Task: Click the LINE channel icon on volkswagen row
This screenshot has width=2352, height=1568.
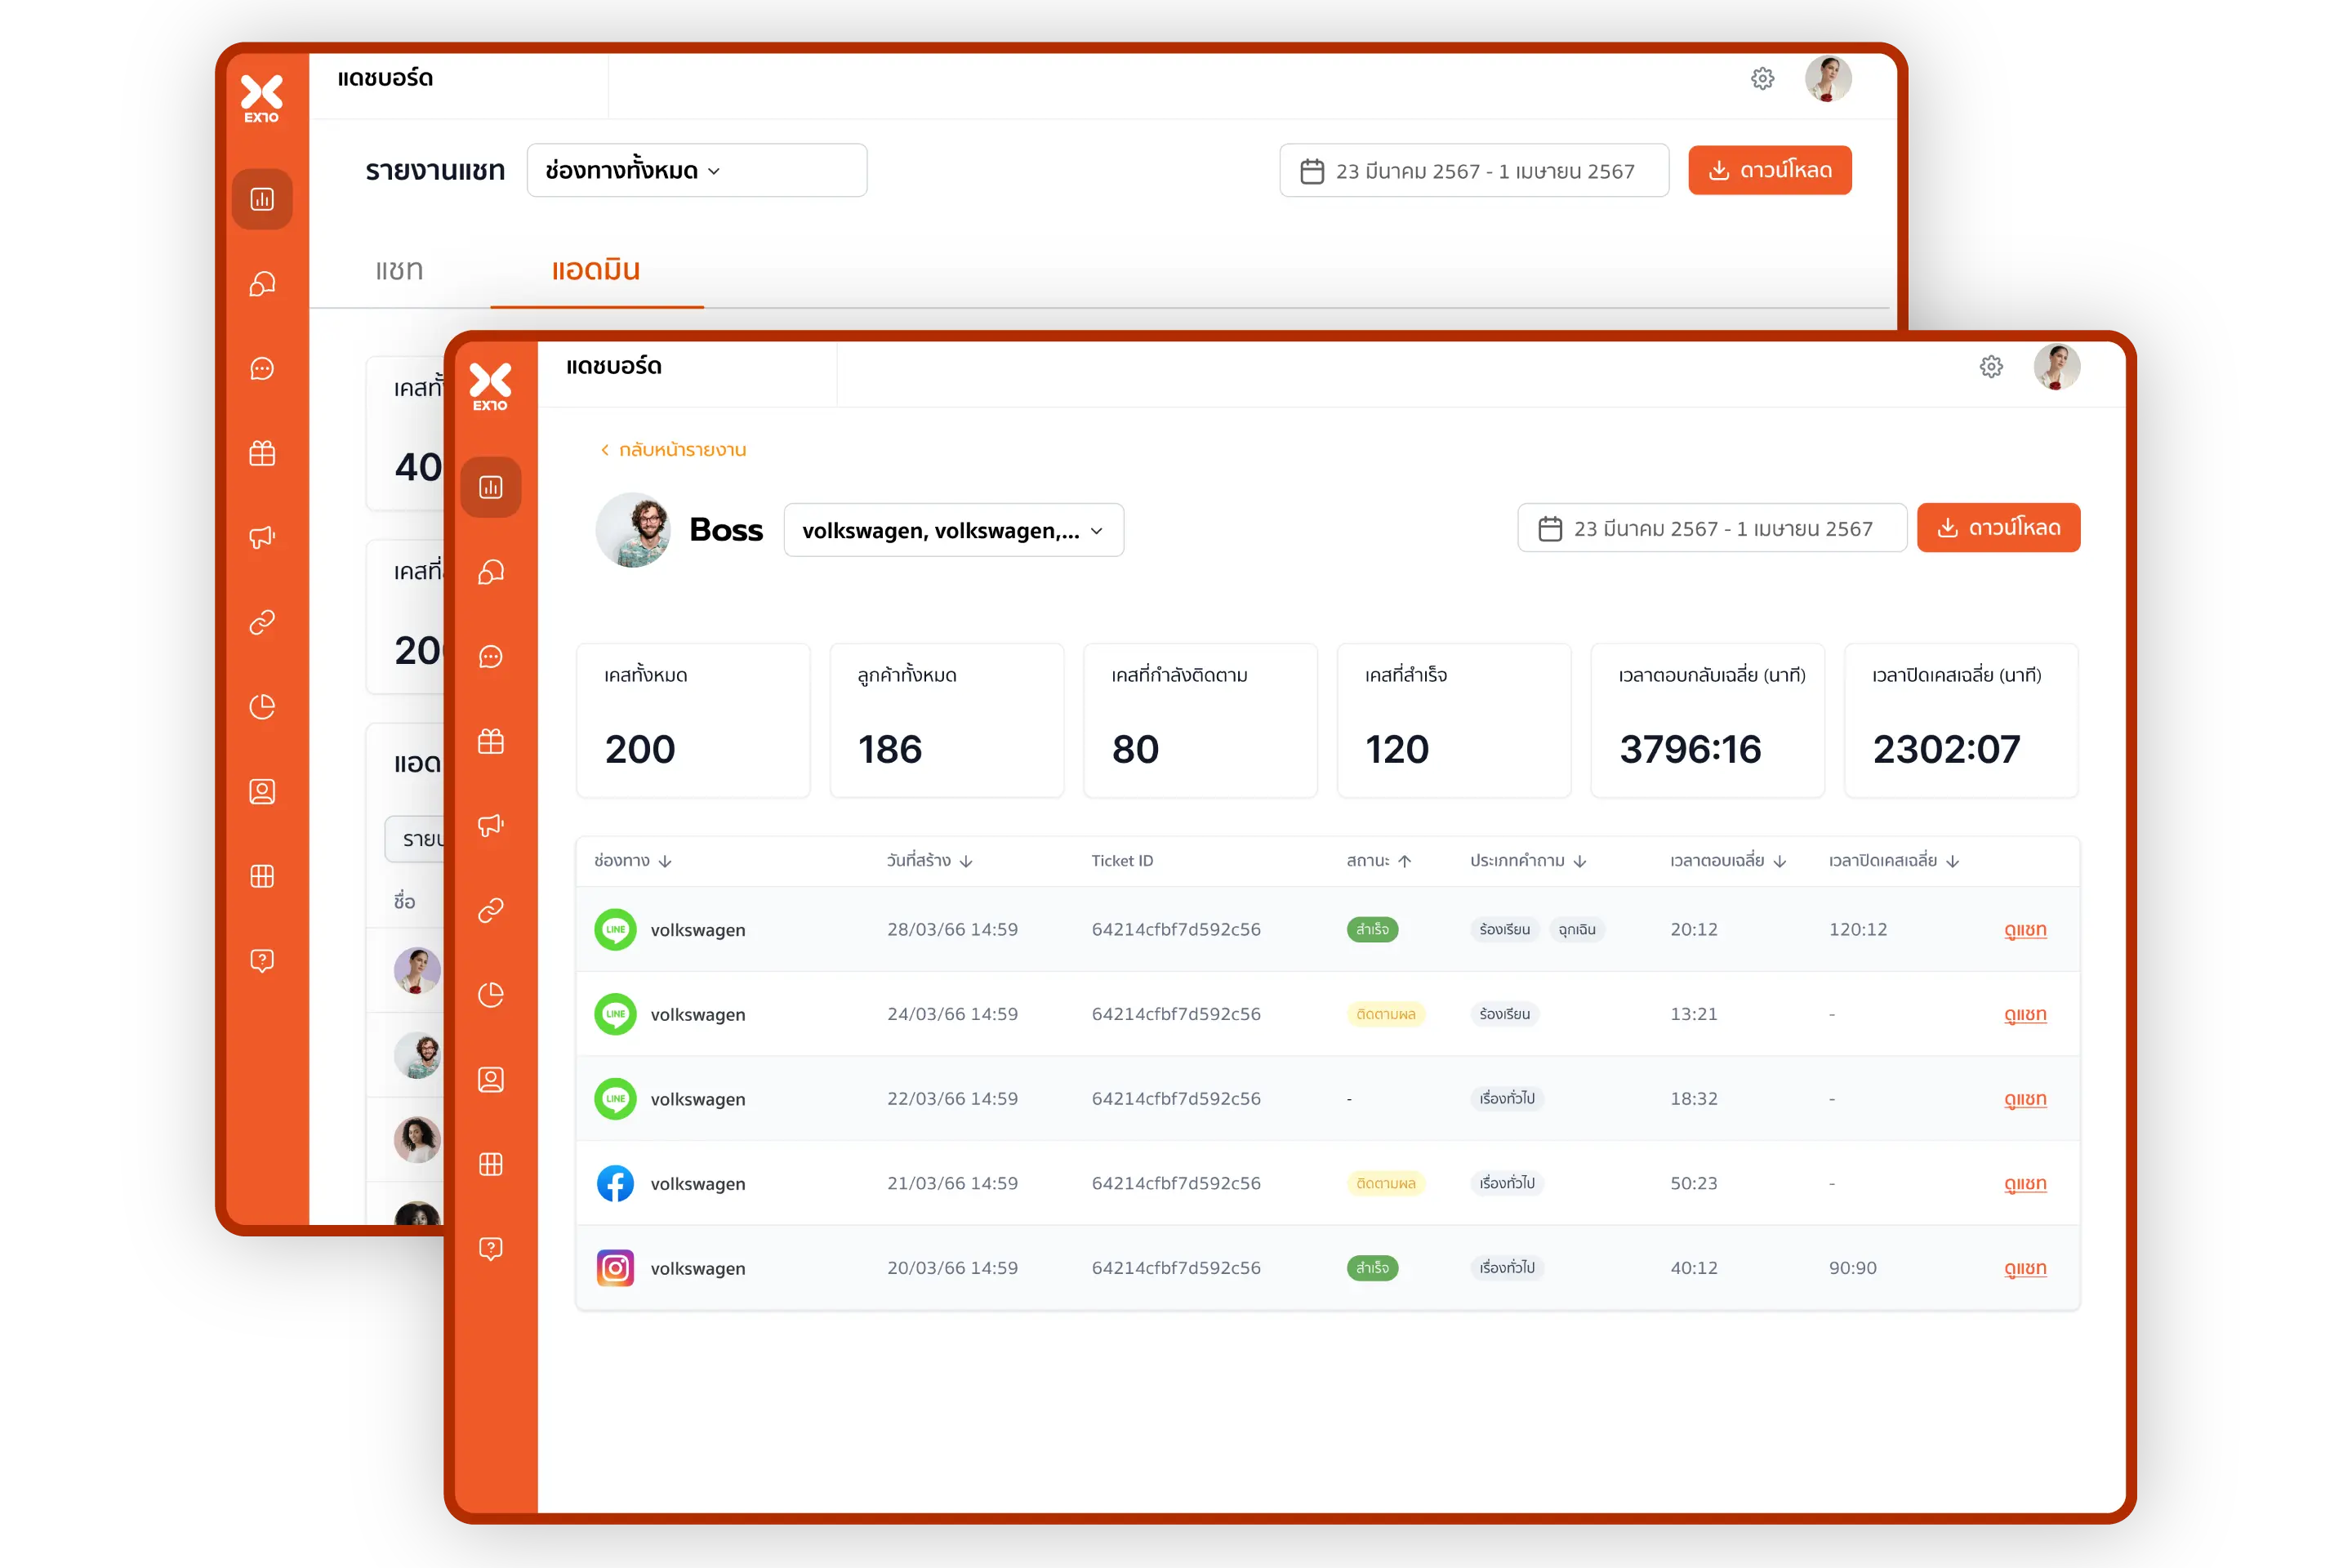Action: tap(615, 929)
